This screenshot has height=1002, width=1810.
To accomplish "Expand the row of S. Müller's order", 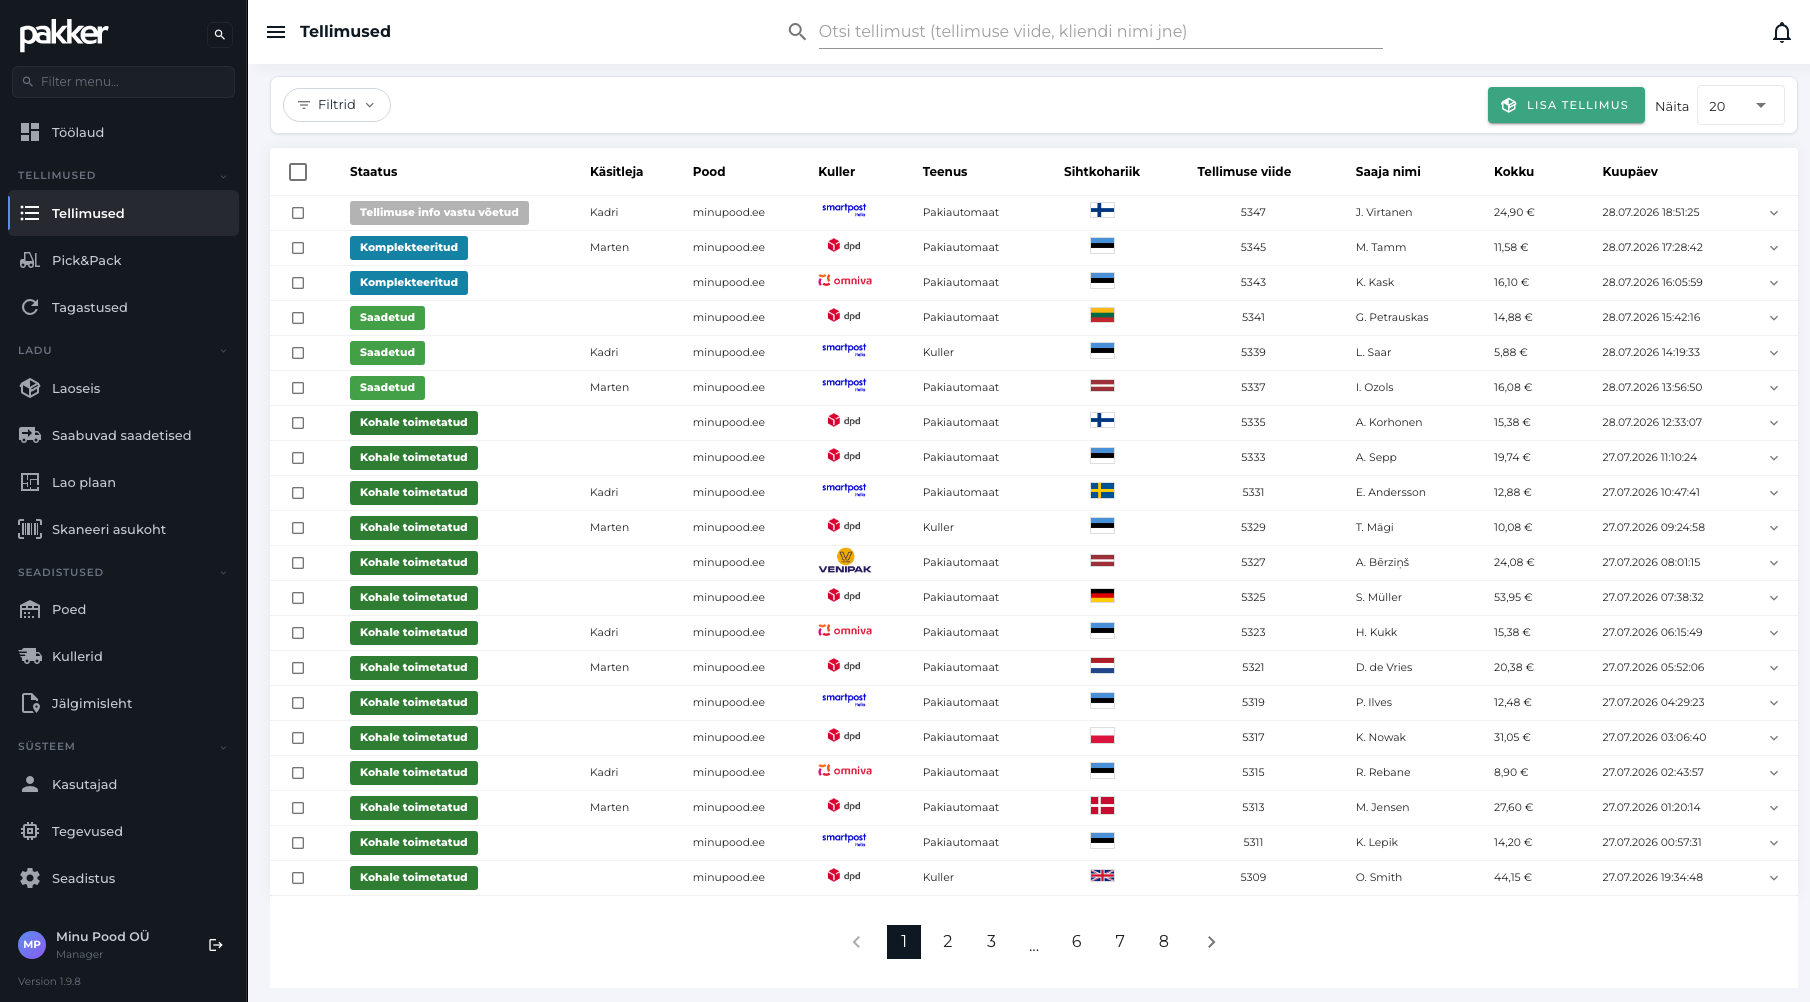I will [x=1774, y=598].
